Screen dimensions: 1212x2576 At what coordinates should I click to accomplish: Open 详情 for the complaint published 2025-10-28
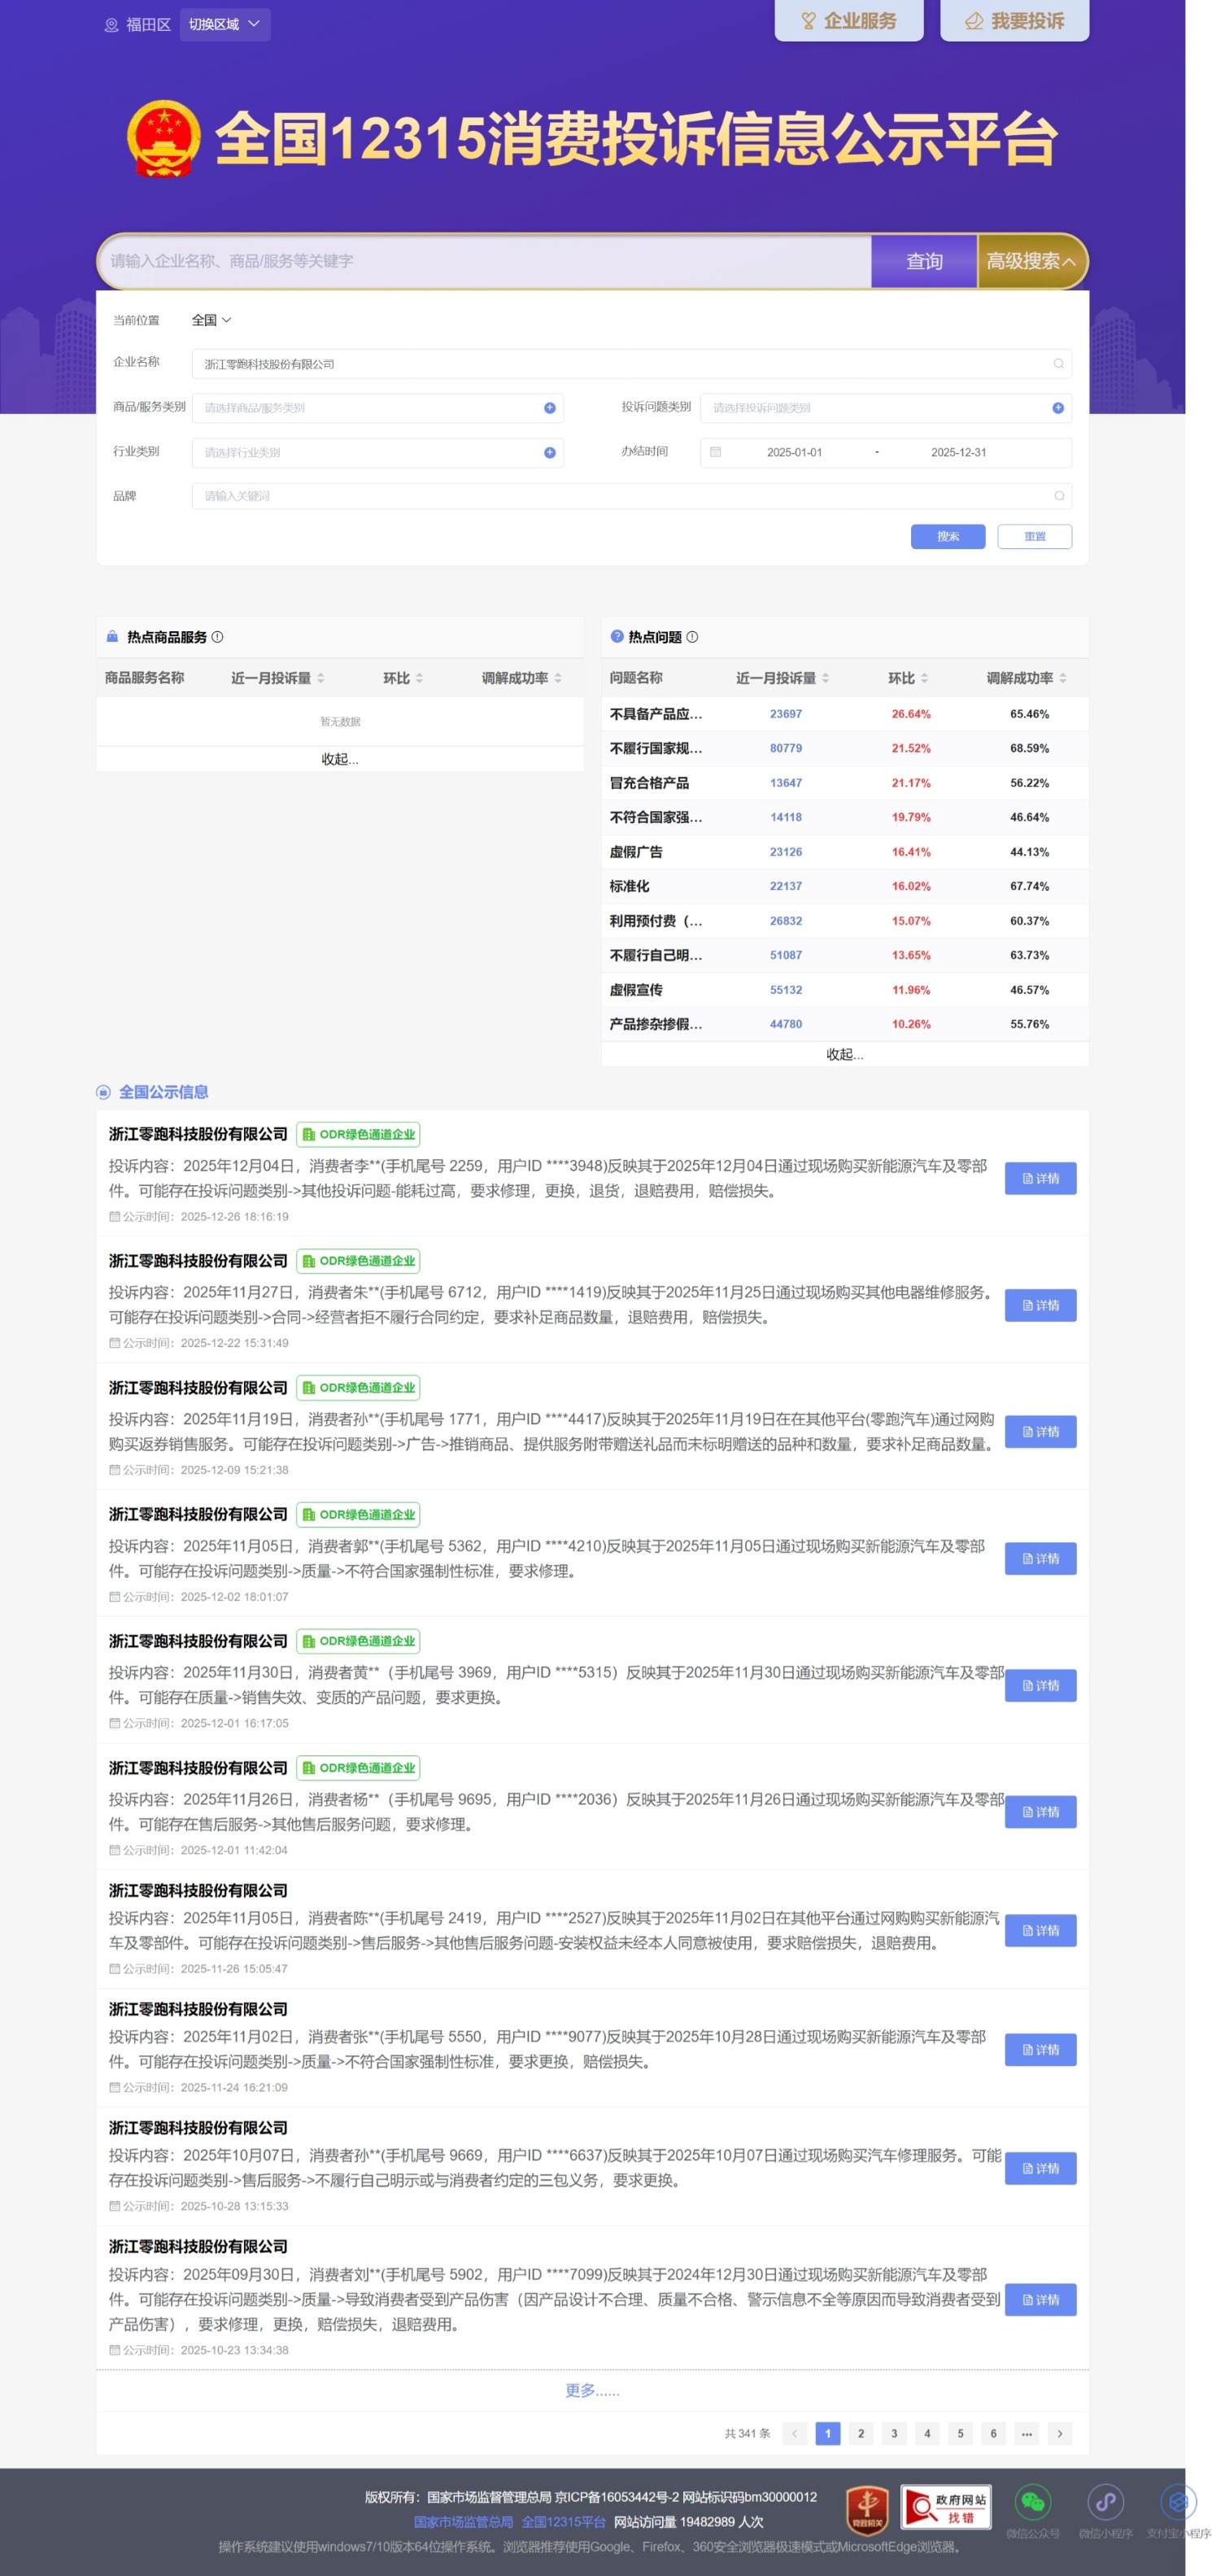coord(1040,2168)
